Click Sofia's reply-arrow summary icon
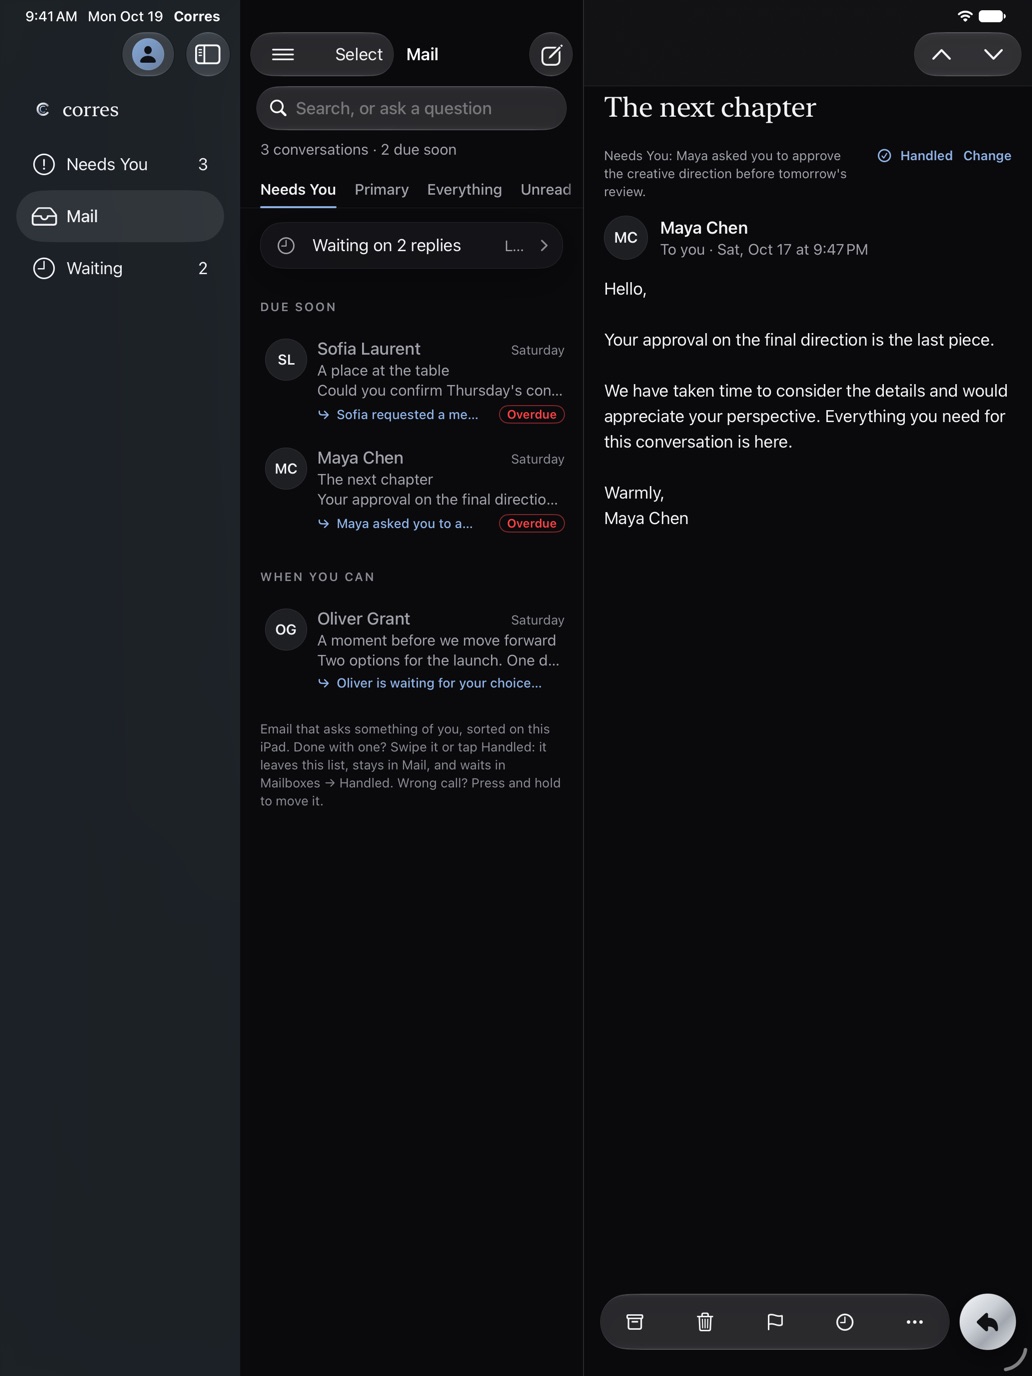This screenshot has width=1032, height=1376. 324,415
